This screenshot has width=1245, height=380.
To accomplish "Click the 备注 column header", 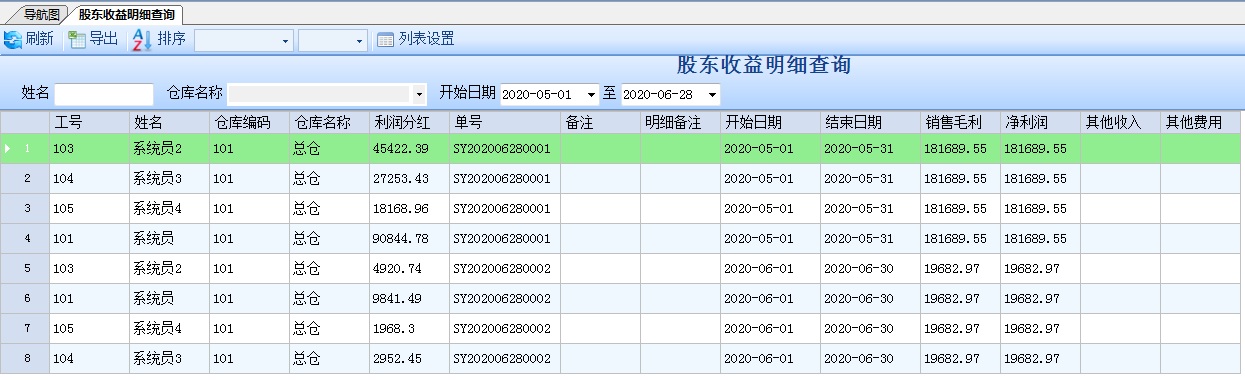I will point(601,122).
